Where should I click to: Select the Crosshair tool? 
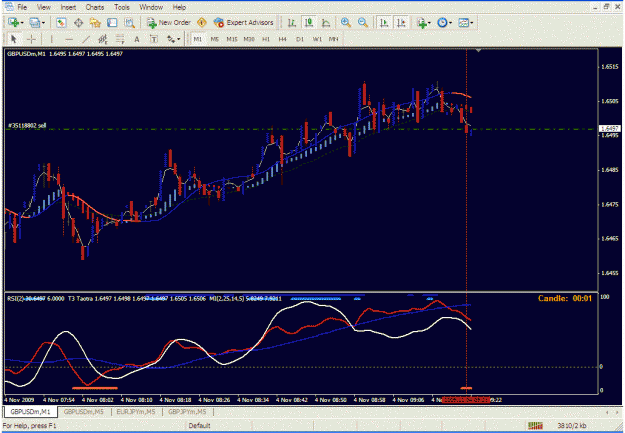[x=31, y=39]
